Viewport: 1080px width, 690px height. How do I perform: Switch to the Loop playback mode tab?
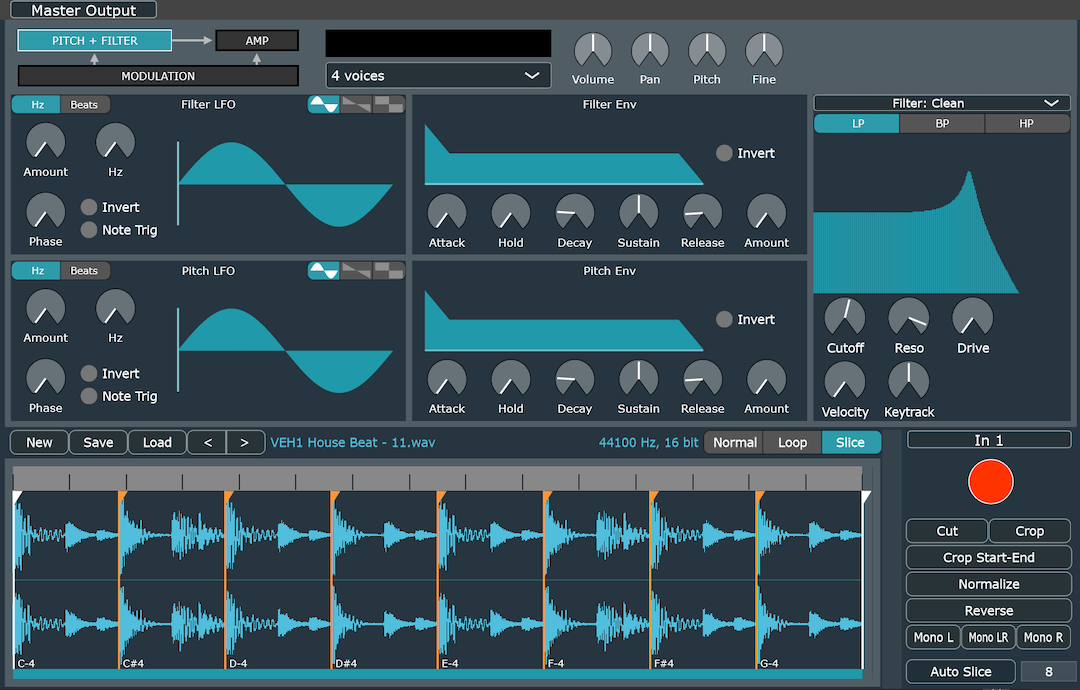(791, 442)
